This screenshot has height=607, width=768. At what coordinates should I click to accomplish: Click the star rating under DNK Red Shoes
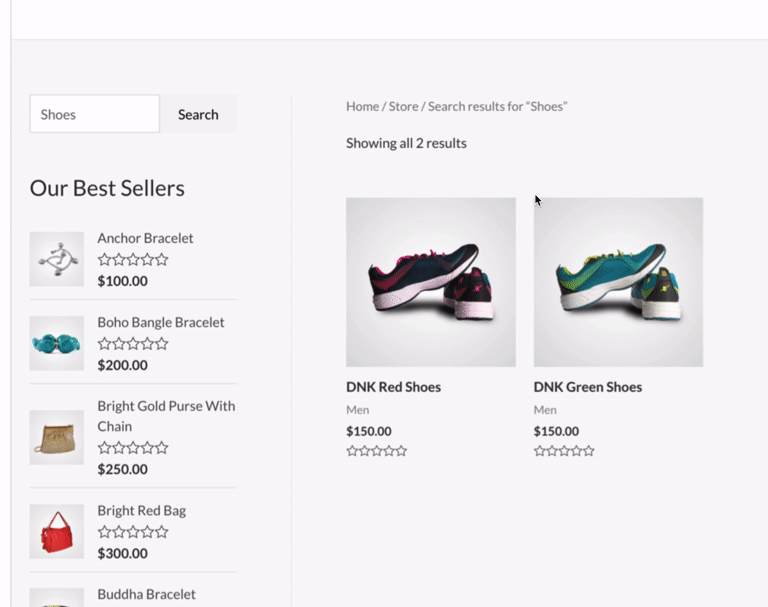click(x=377, y=451)
